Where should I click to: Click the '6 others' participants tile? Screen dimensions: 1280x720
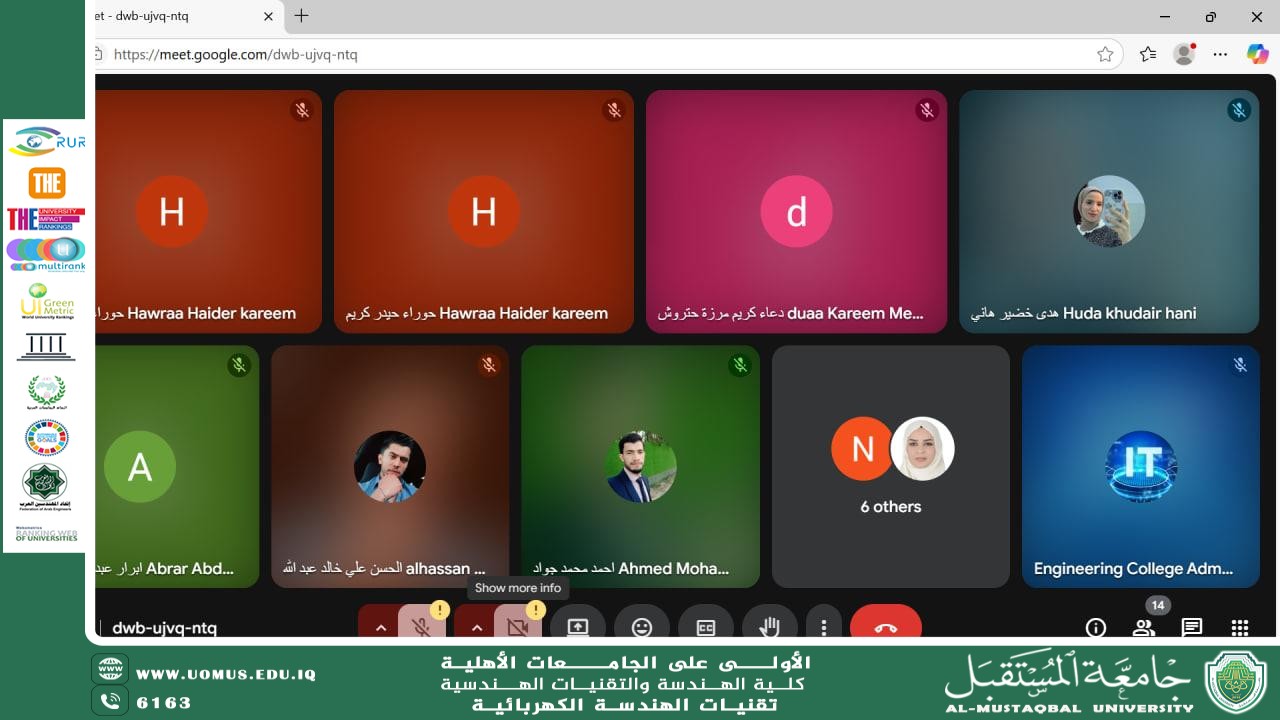891,466
